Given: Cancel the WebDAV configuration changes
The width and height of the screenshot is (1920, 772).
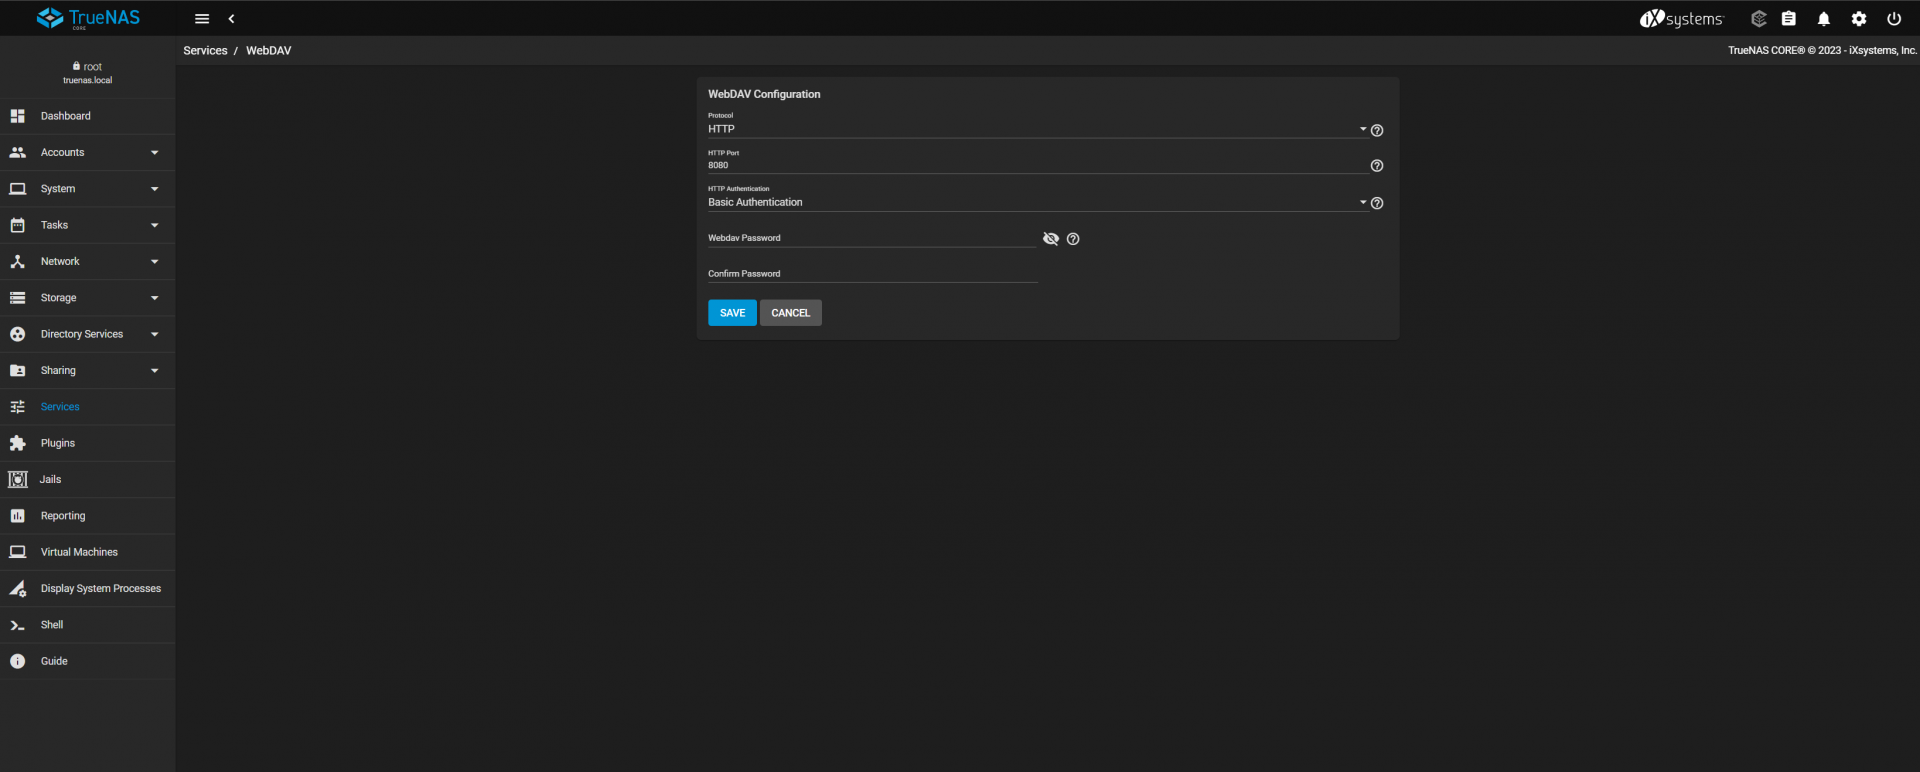Looking at the screenshot, I should [791, 313].
